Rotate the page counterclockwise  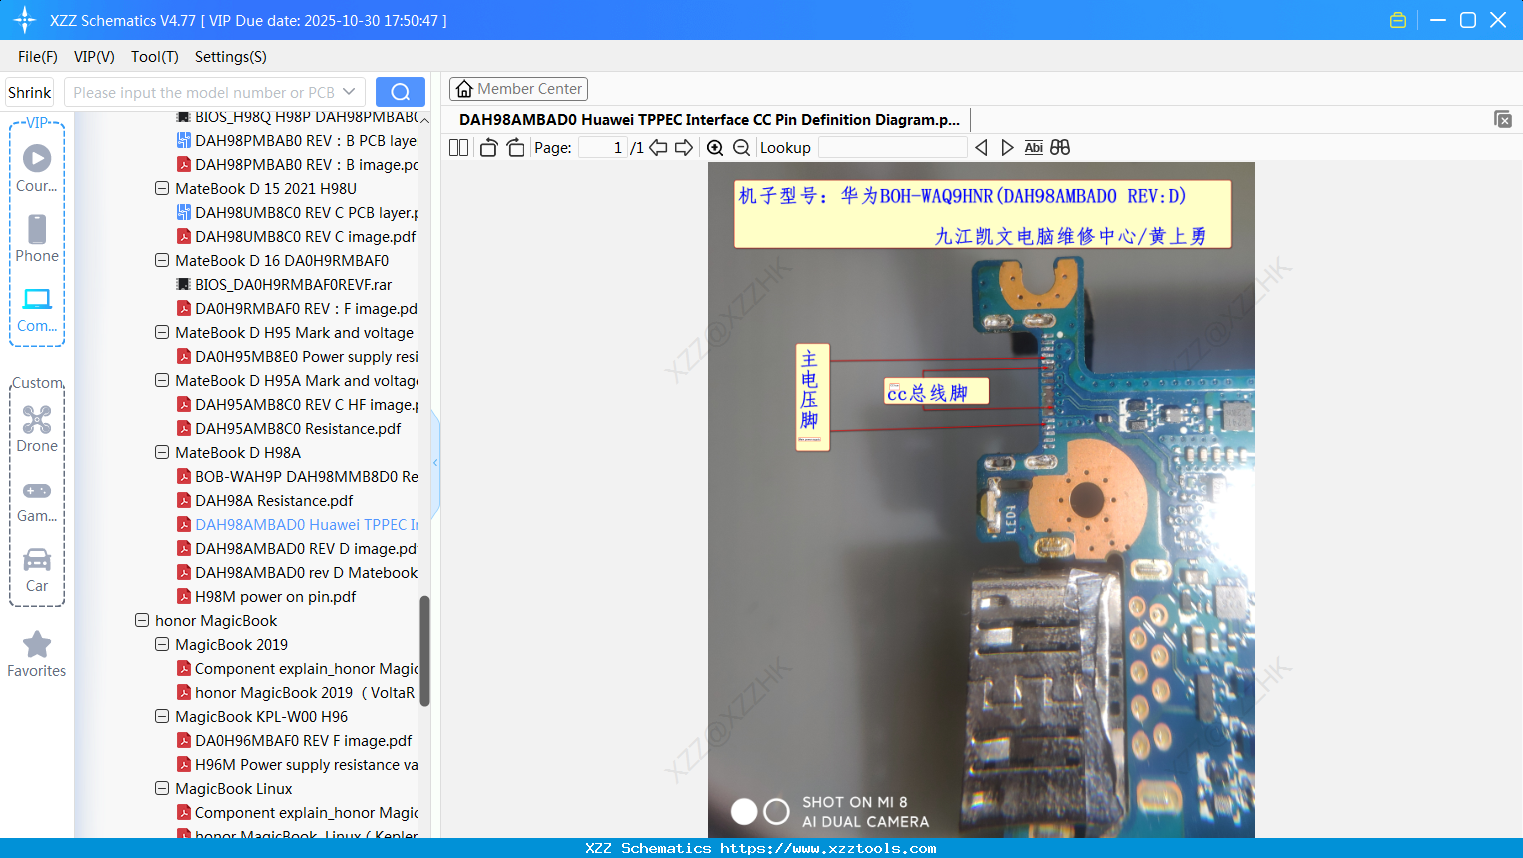click(488, 148)
